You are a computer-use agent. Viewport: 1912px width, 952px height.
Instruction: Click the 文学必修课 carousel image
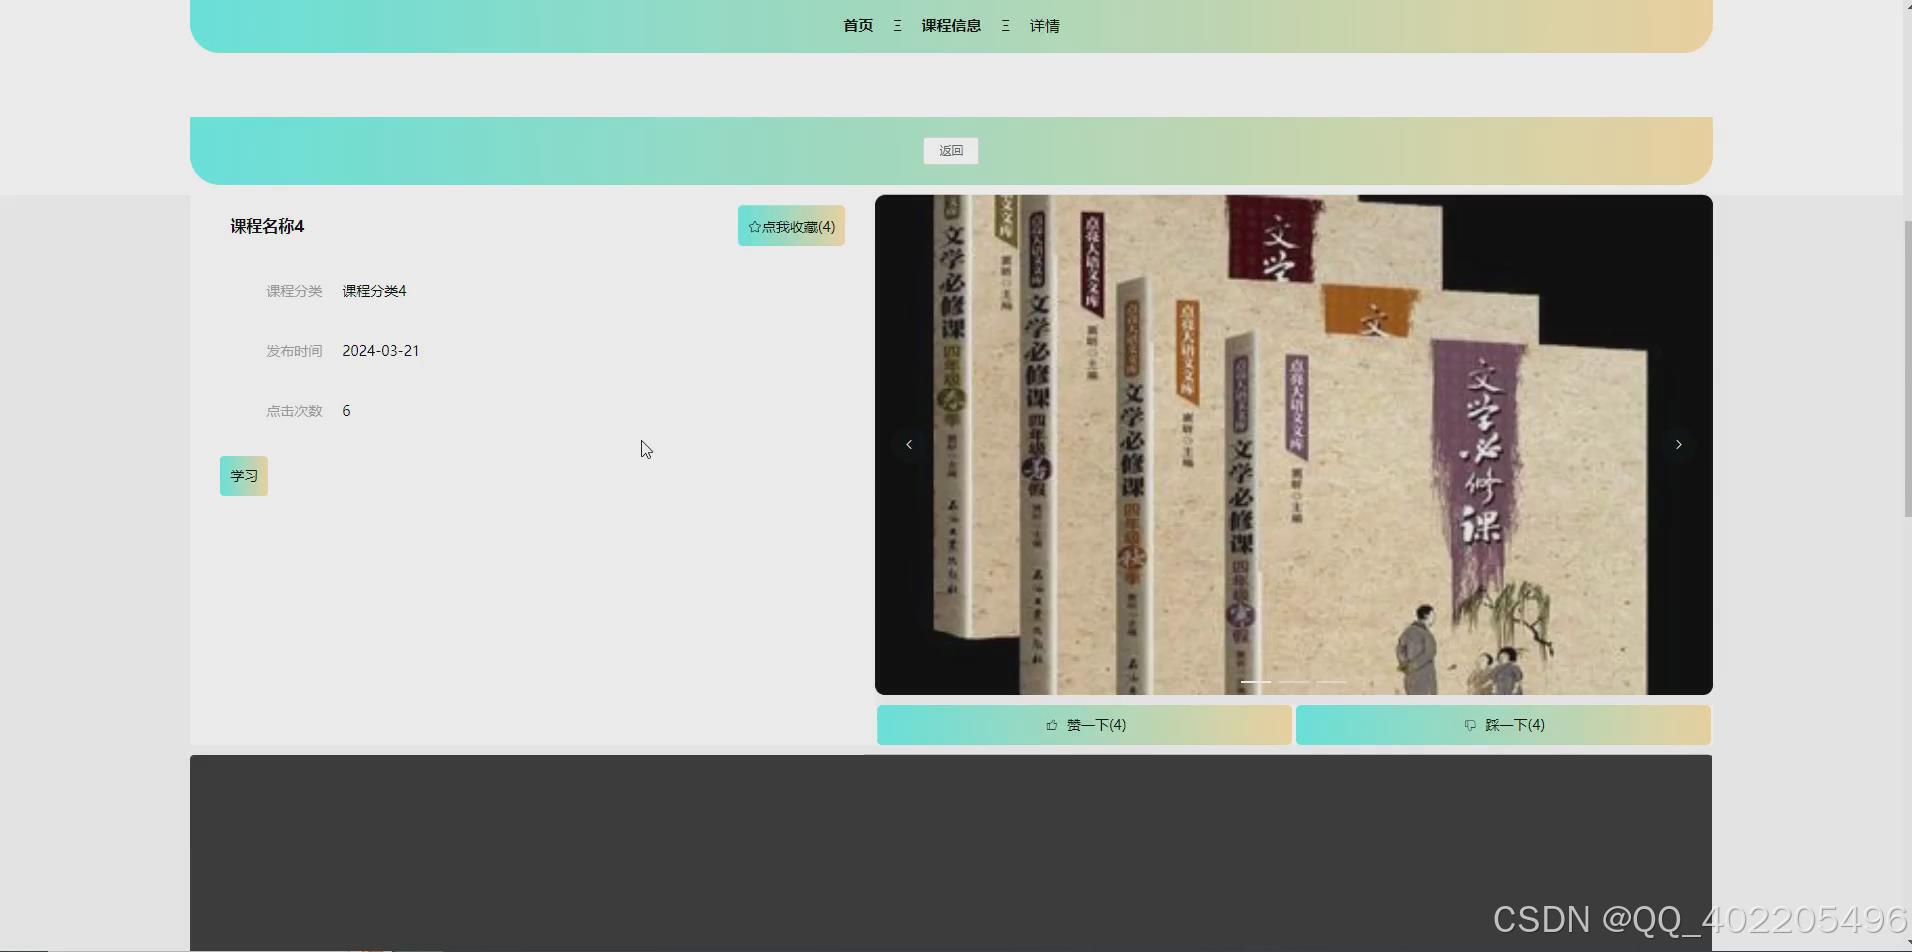coord(1293,444)
